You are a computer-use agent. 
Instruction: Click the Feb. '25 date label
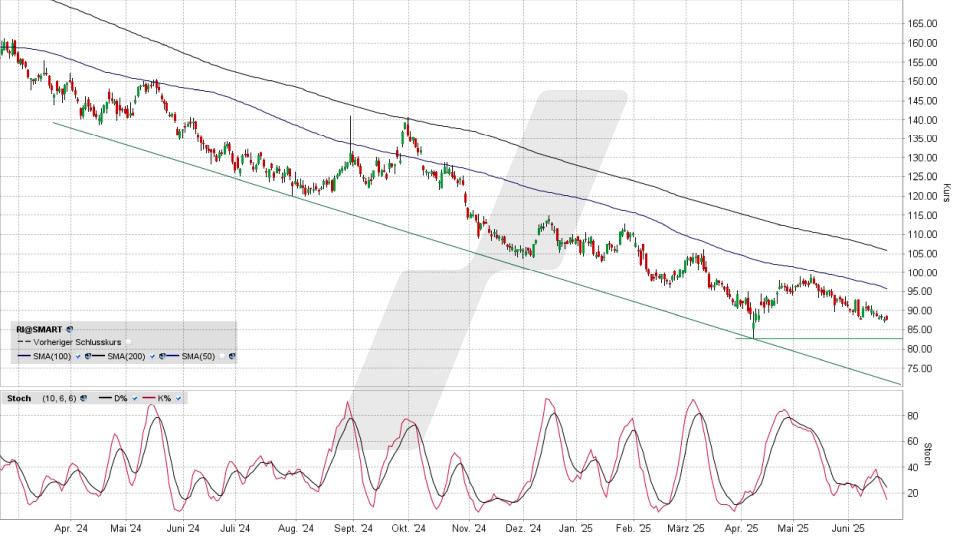[633, 528]
